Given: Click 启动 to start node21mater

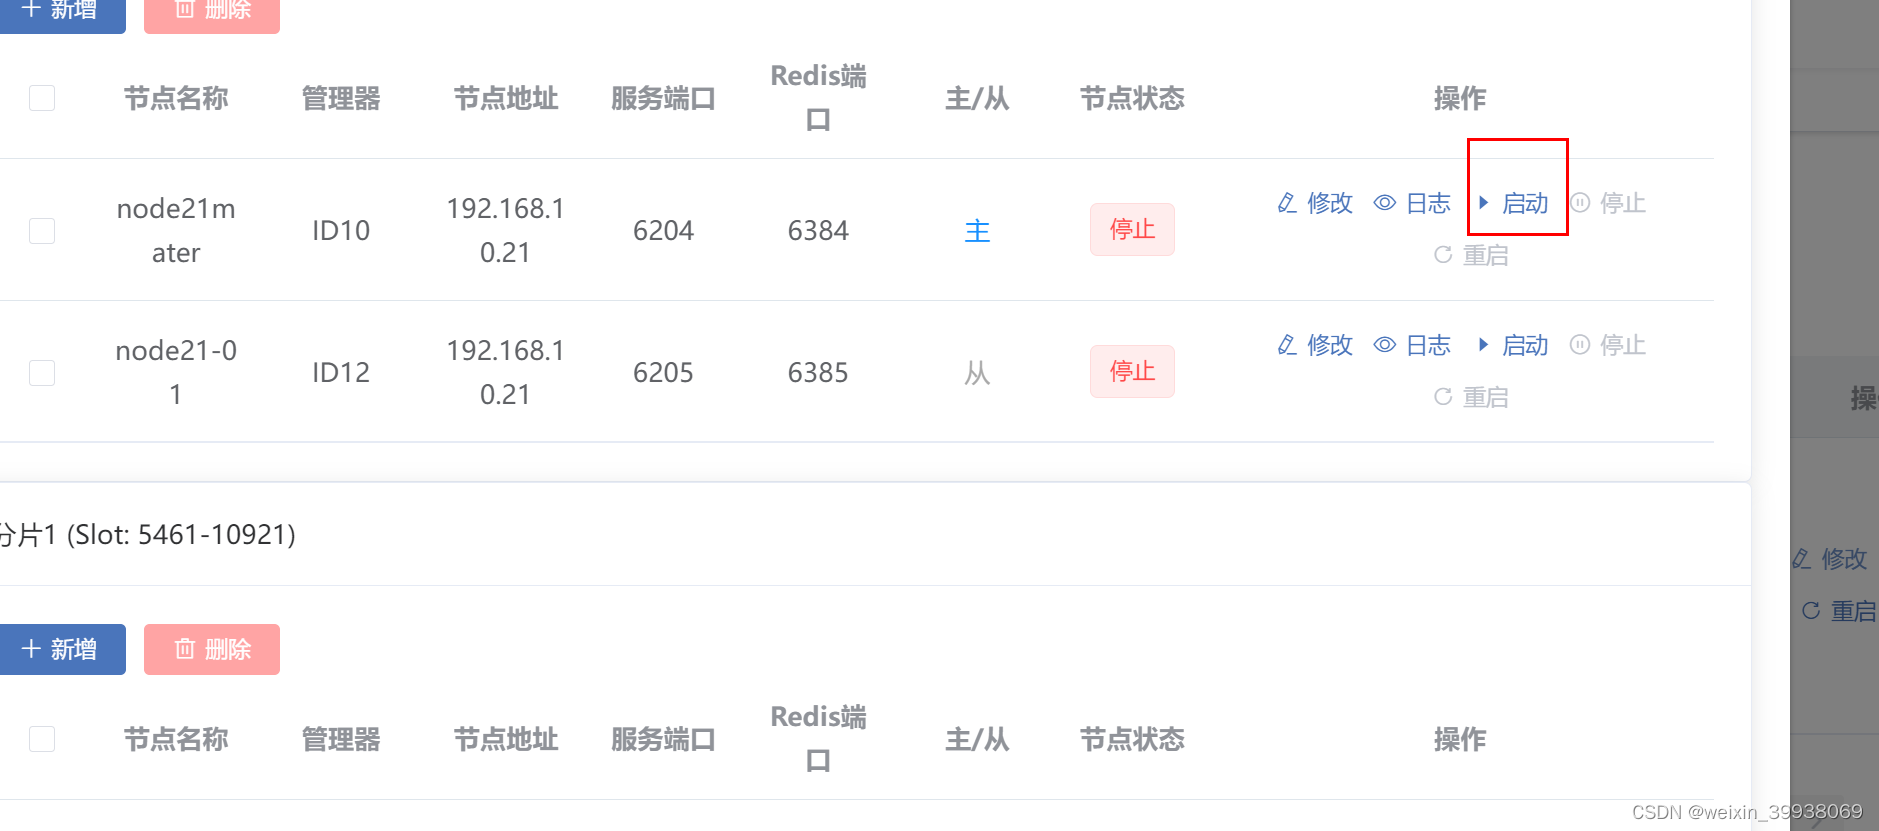Looking at the screenshot, I should click(1513, 203).
